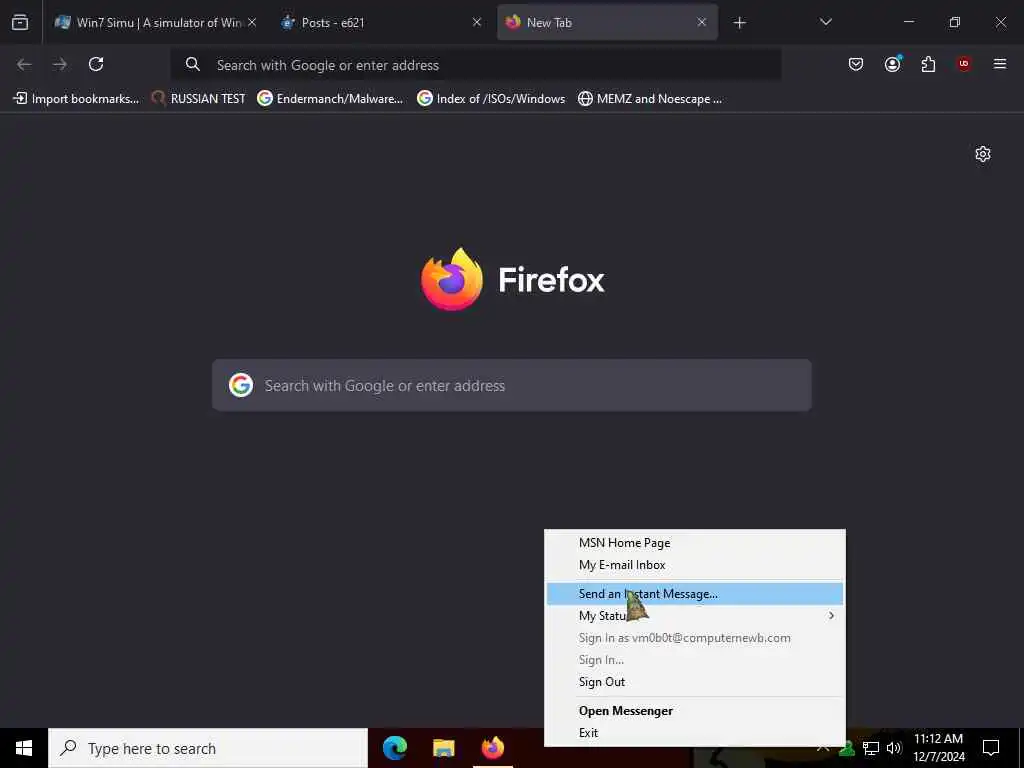Open the Pocket save icon

(x=856, y=64)
